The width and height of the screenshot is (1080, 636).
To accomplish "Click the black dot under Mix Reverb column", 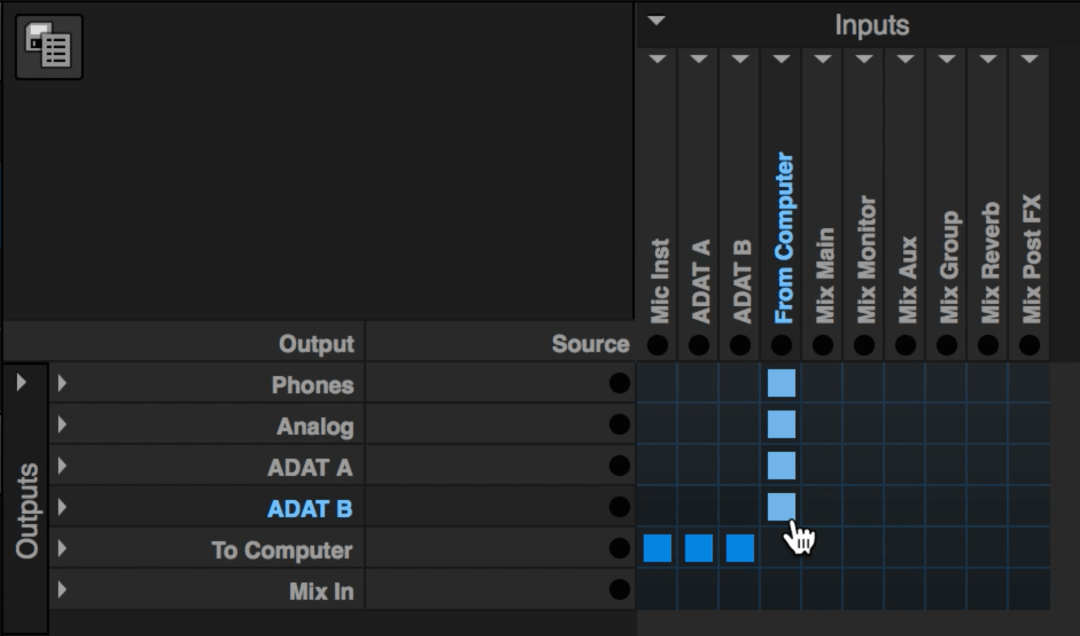I will point(988,345).
